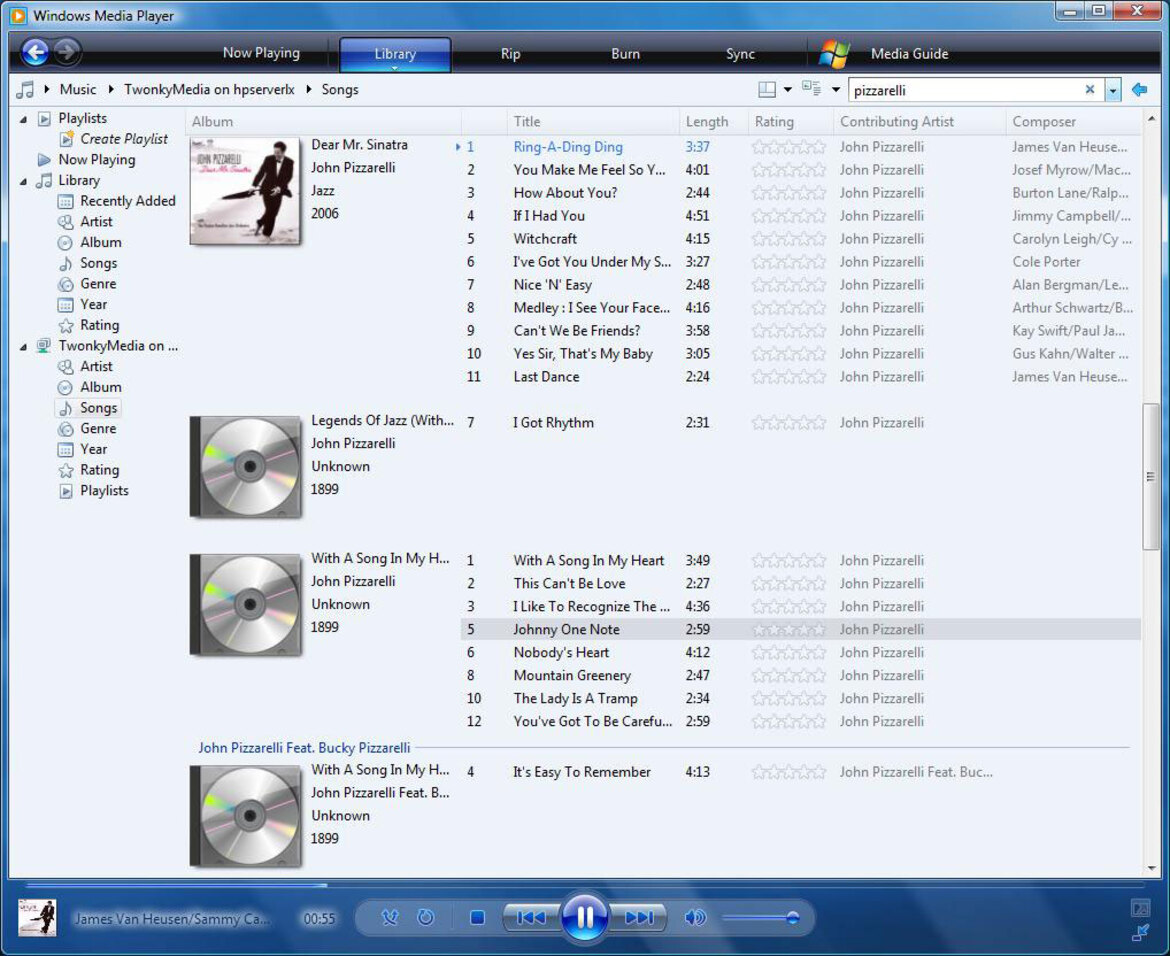1170x956 pixels.
Task: Click the playback seek bar
Action: pyautogui.click(x=584, y=885)
